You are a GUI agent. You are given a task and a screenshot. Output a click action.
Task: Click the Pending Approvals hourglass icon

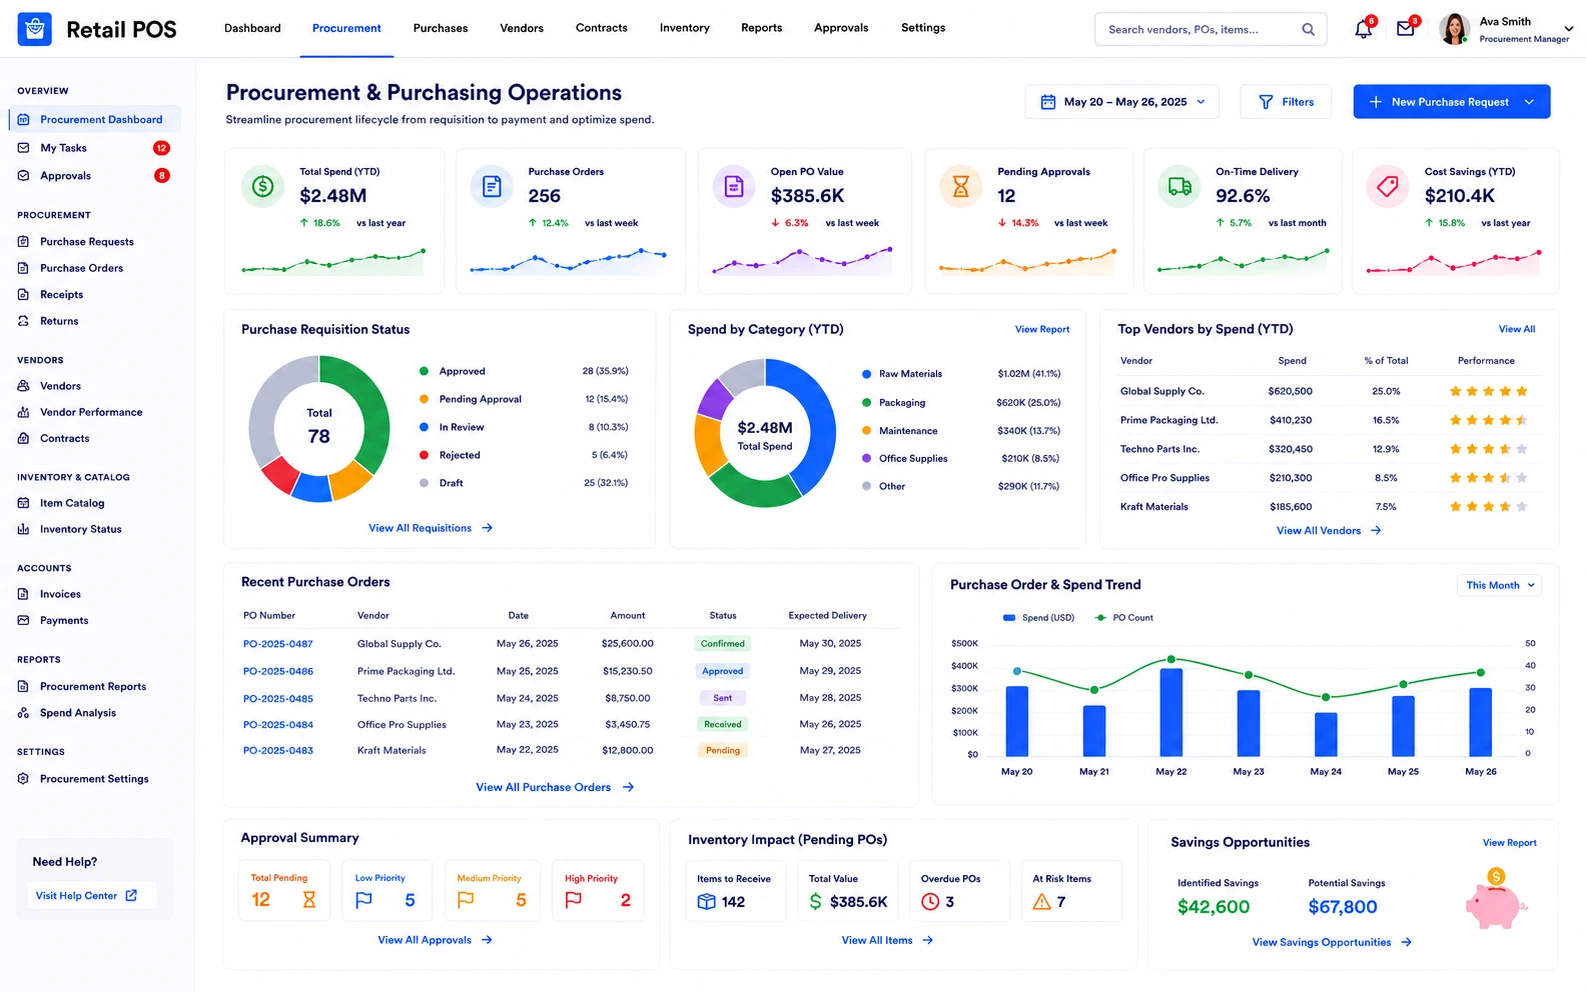coord(961,186)
